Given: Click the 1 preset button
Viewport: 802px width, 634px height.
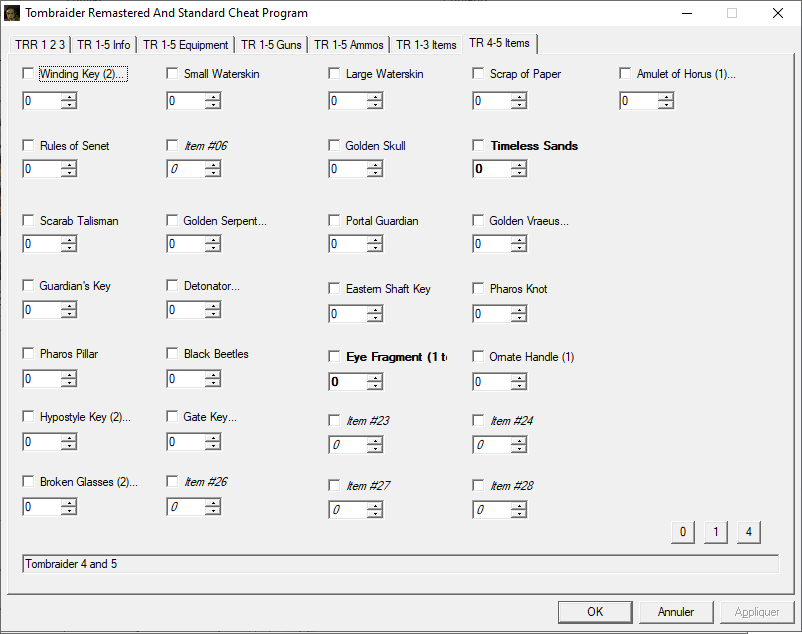Looking at the screenshot, I should click(716, 532).
